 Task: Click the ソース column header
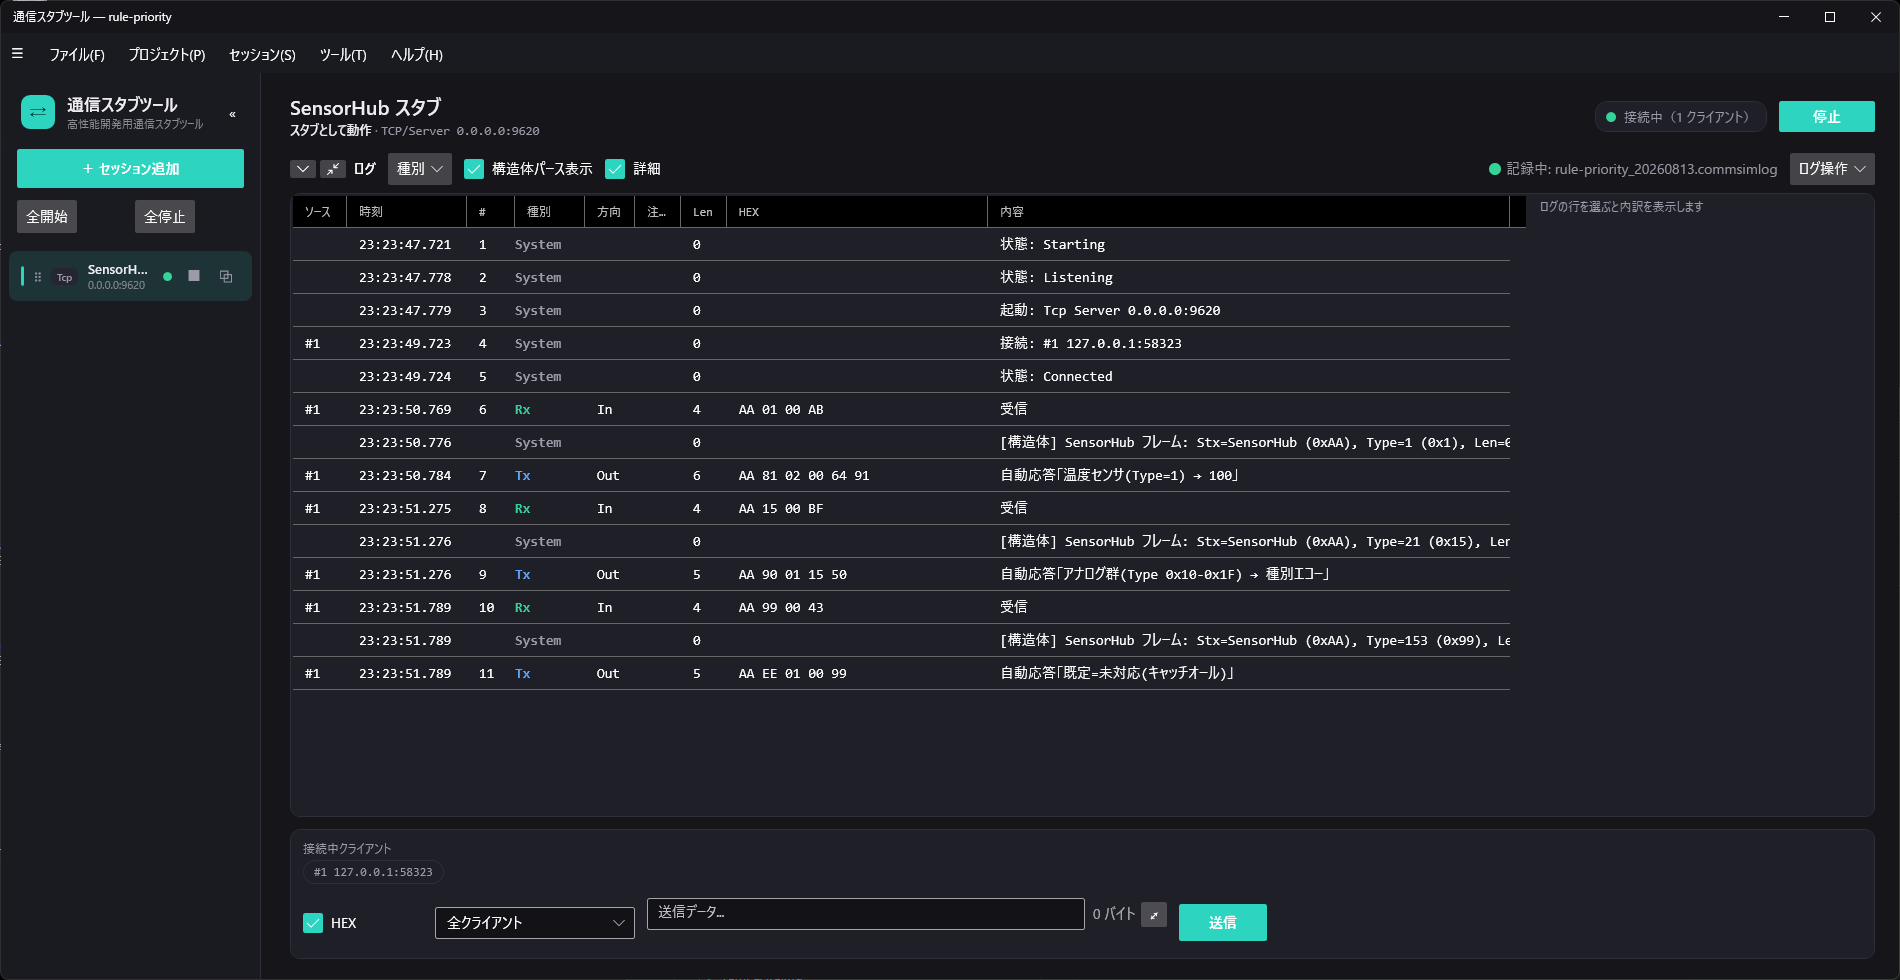(318, 212)
